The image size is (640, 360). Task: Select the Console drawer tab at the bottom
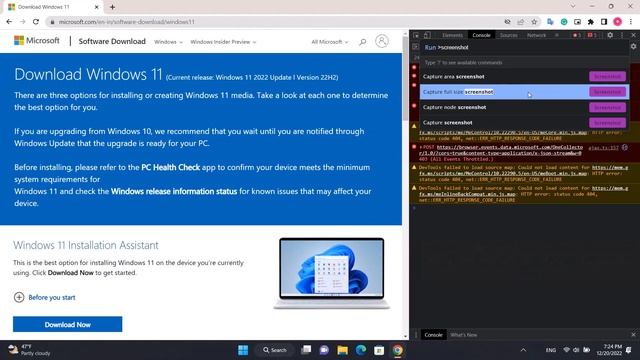tap(433, 335)
